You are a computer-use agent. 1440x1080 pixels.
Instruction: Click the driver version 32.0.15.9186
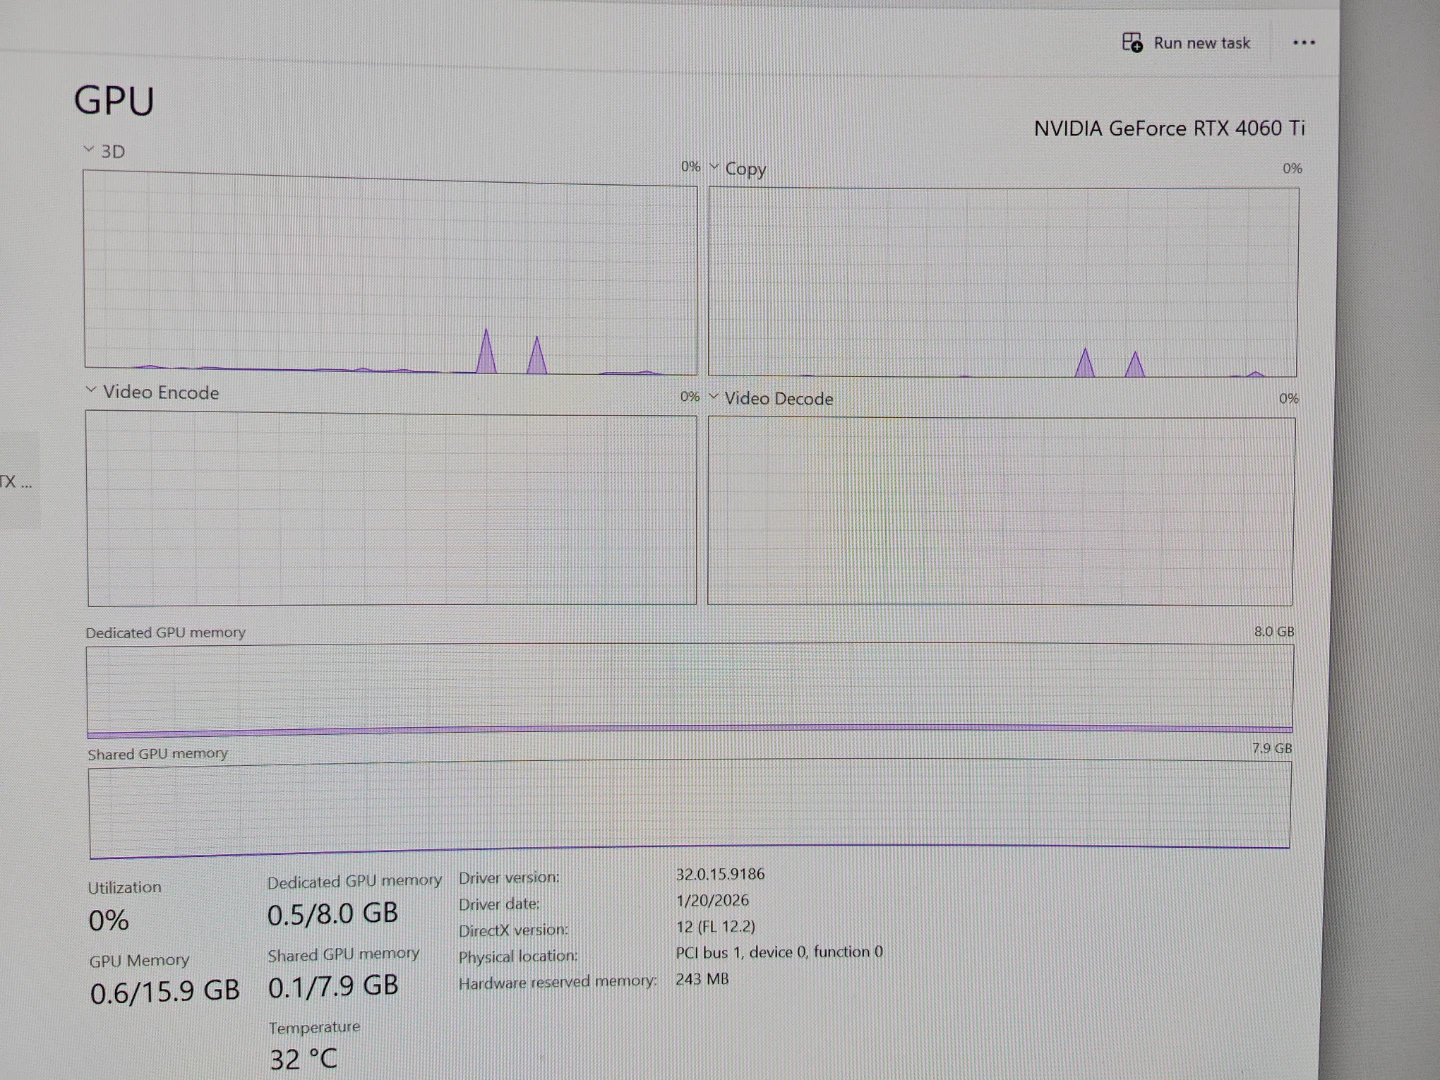coord(720,874)
